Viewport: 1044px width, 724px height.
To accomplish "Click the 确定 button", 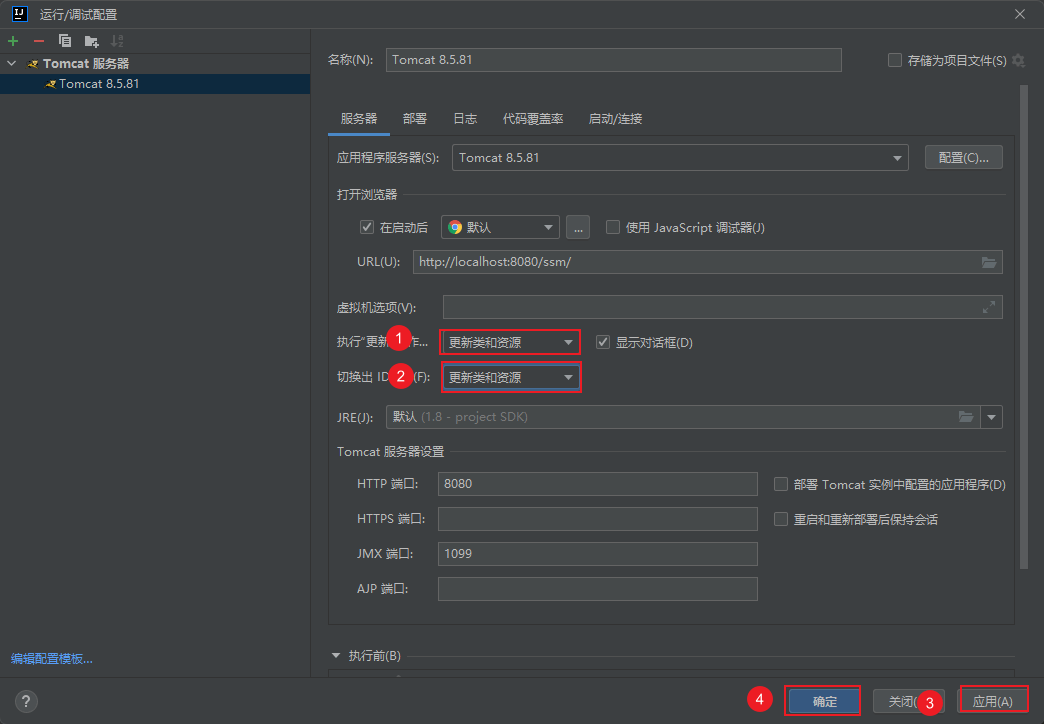I will 824,701.
